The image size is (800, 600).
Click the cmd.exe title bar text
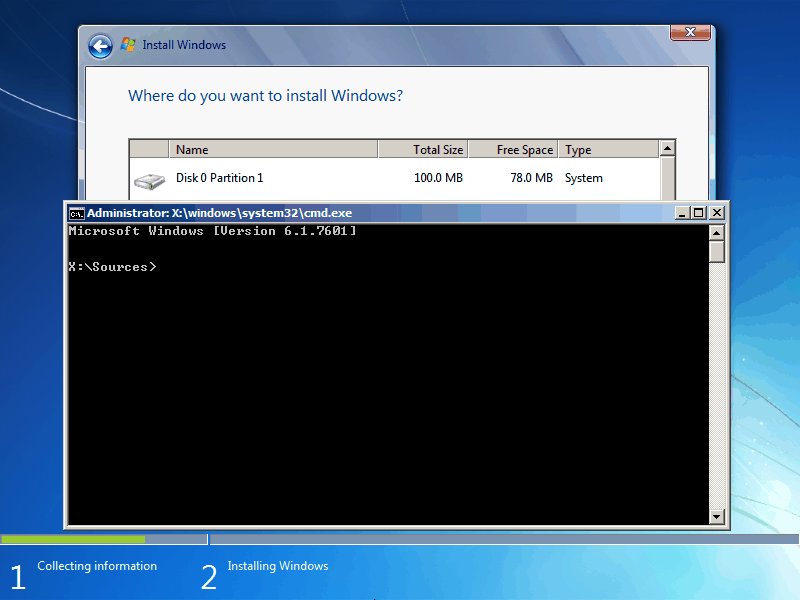click(x=219, y=213)
